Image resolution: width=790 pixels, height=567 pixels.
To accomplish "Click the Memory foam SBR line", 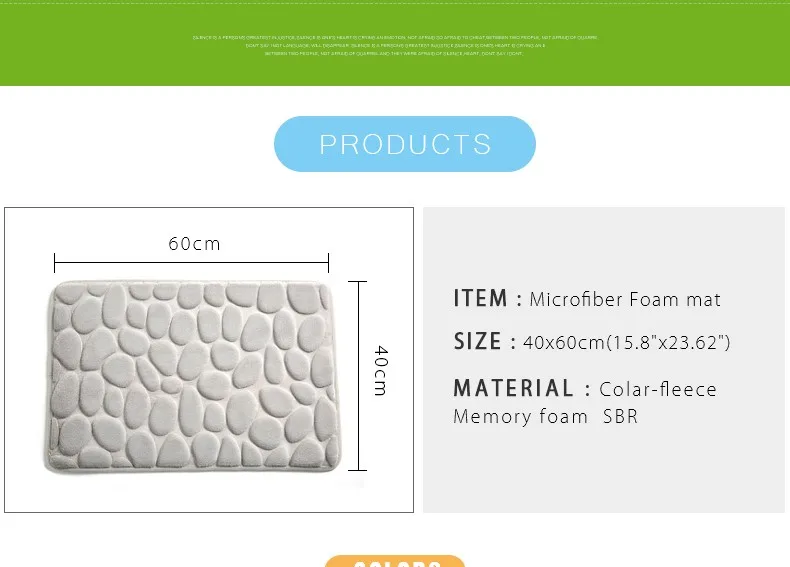I will [x=545, y=417].
